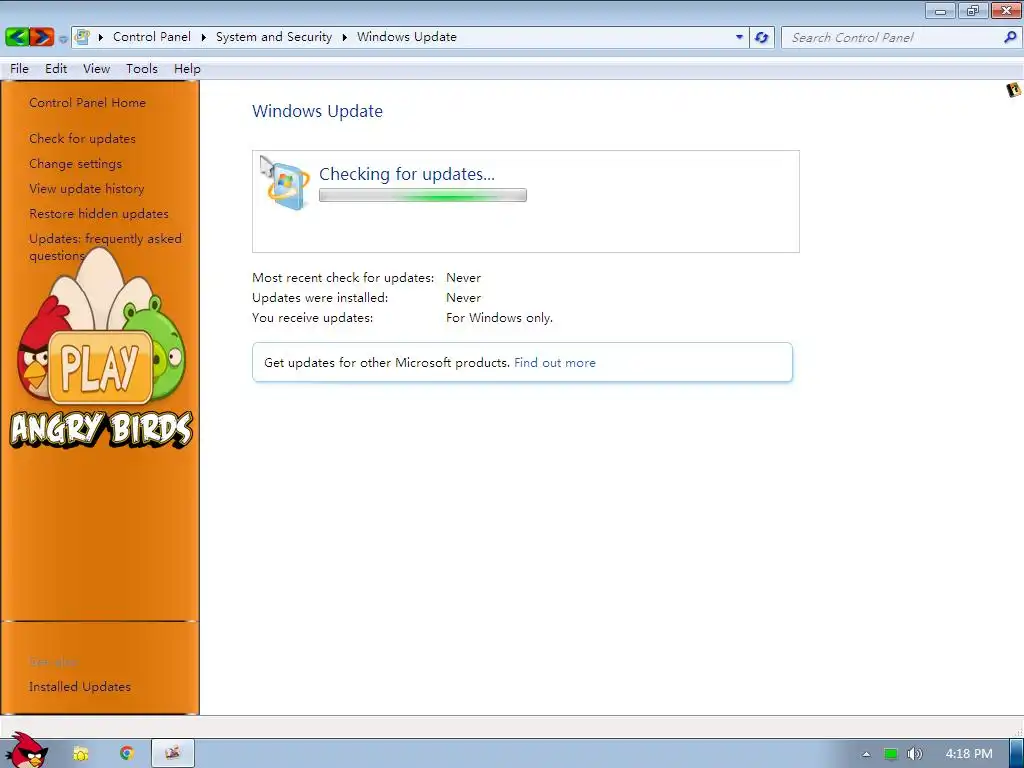Open the folder icon on taskbar
The width and height of the screenshot is (1024, 768).
(81, 754)
